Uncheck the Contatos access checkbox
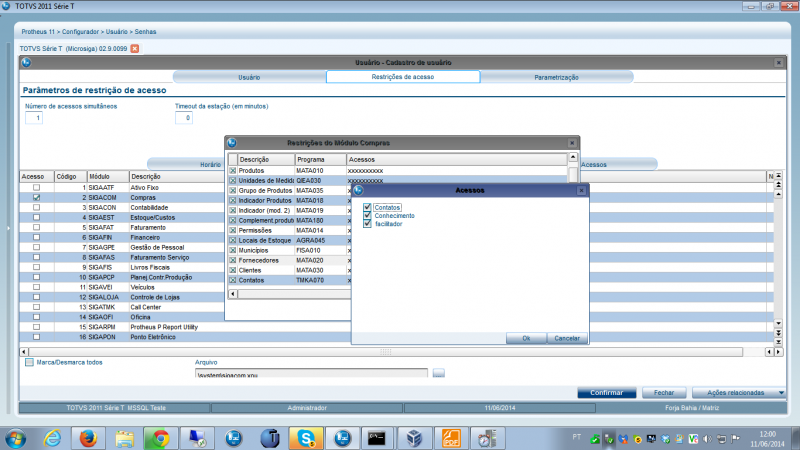This screenshot has height=450, width=800. click(x=367, y=207)
